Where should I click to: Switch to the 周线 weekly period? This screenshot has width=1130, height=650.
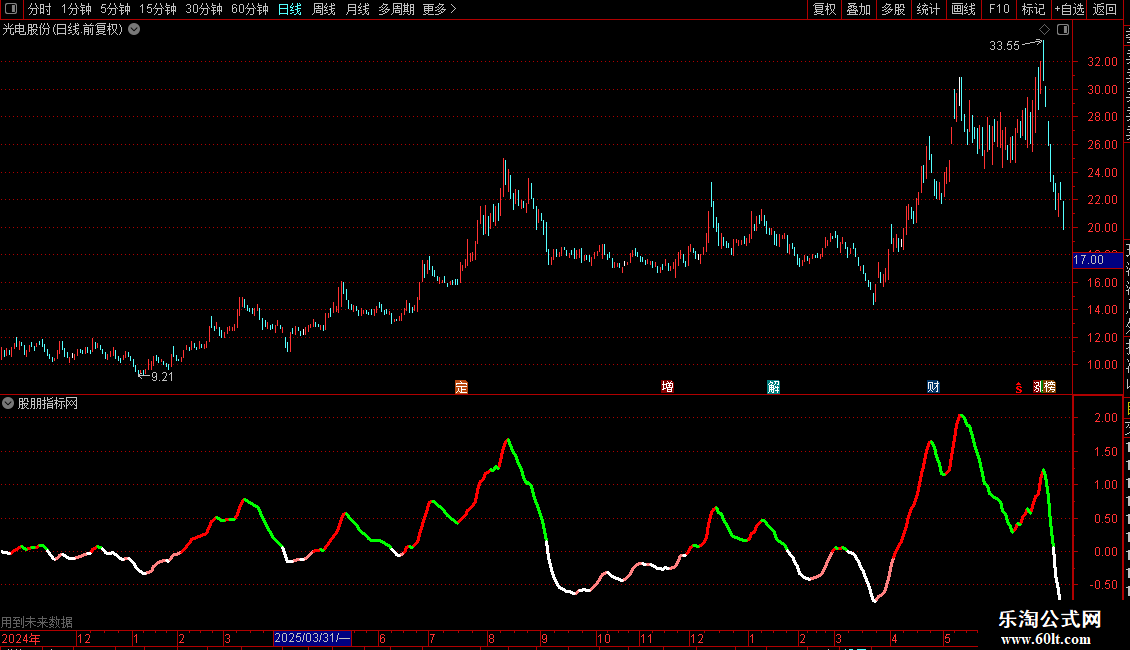(324, 9)
